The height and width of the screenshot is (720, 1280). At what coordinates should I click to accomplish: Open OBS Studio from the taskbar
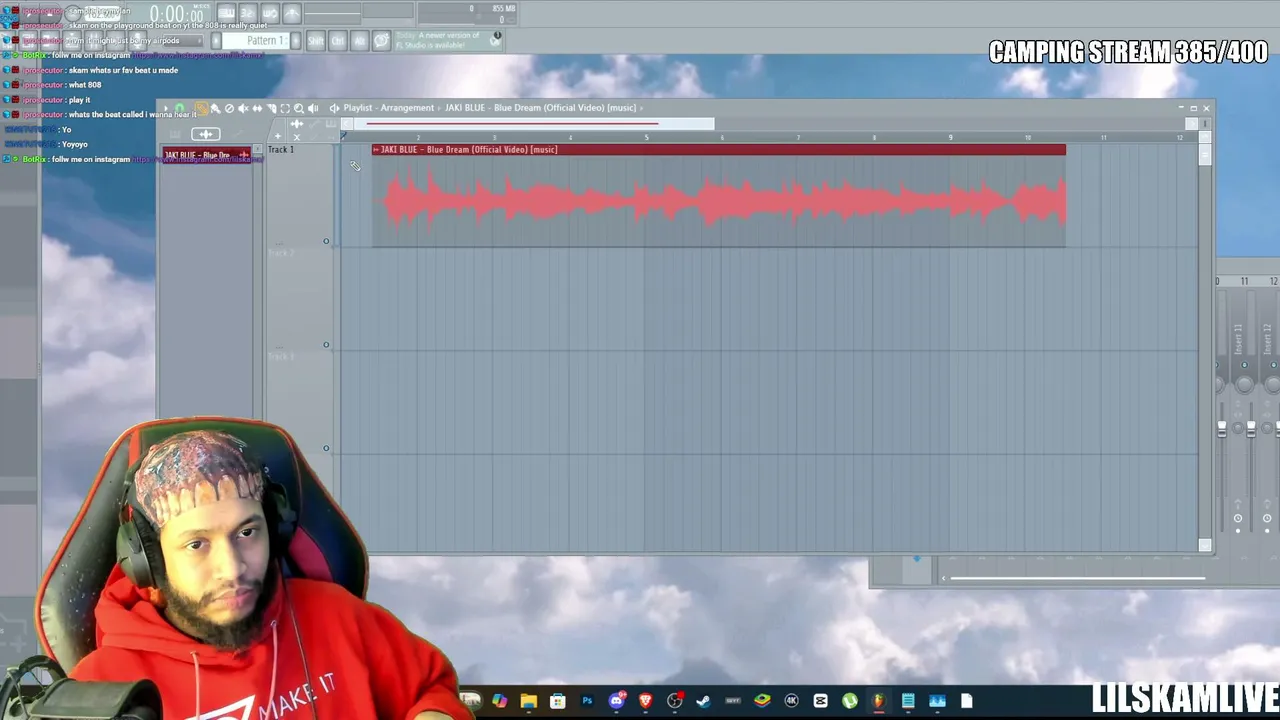tap(675, 701)
